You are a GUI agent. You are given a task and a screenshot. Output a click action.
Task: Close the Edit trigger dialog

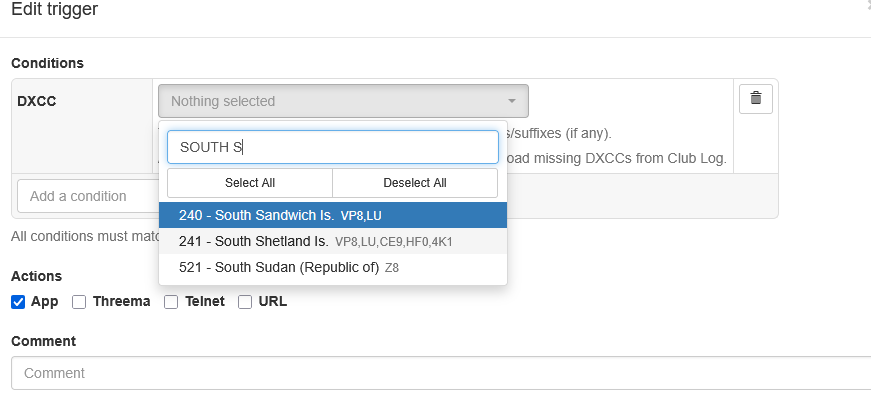pyautogui.click(x=867, y=5)
